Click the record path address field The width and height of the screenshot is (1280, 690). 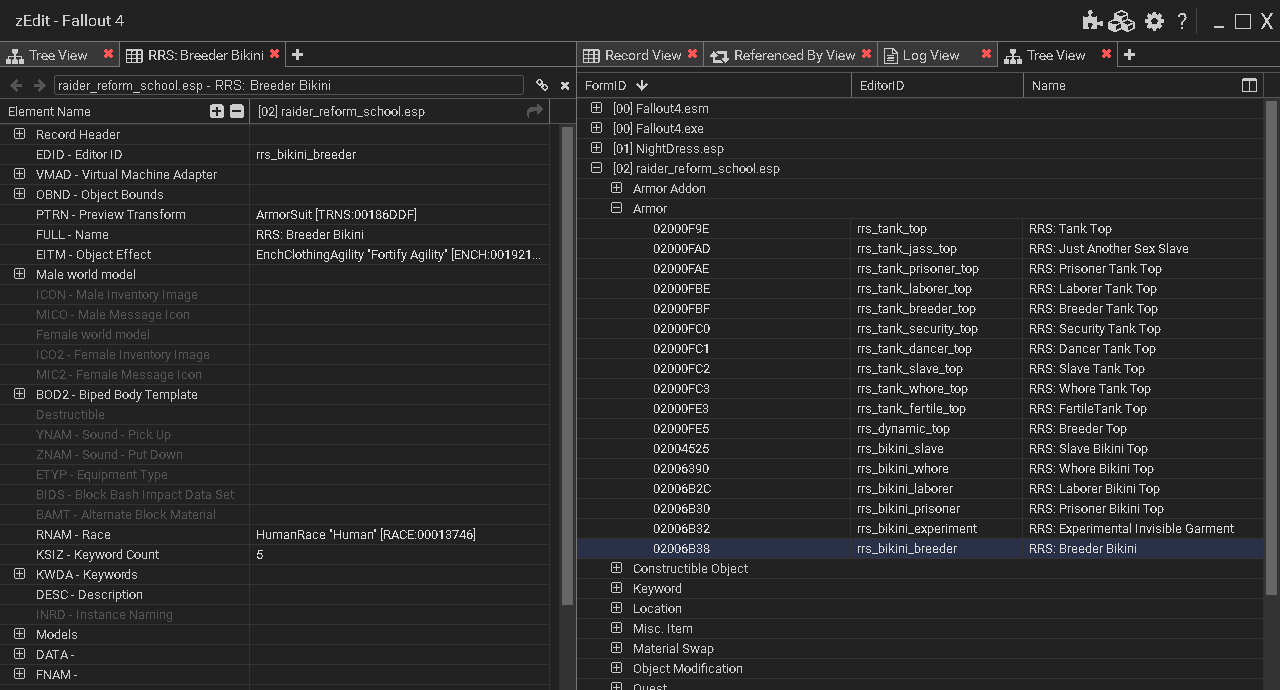coord(288,86)
